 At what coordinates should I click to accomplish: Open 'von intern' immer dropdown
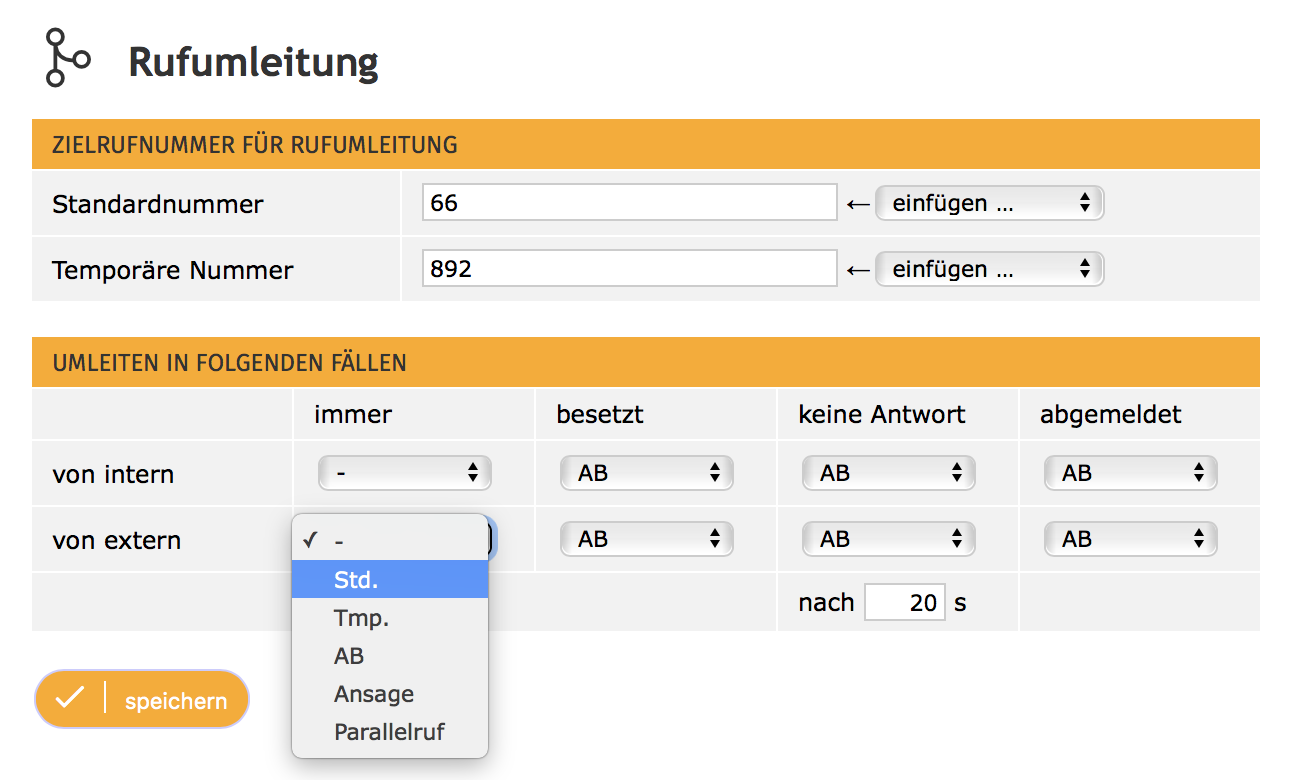pos(405,473)
